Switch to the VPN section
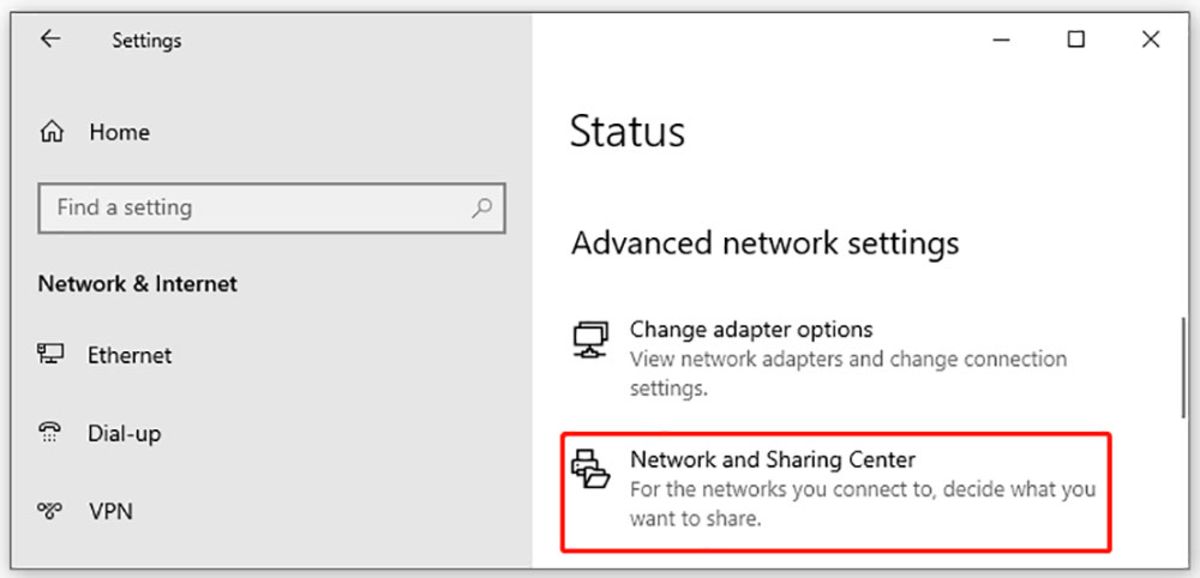Screen dimensions: 1200x578 pos(110,511)
